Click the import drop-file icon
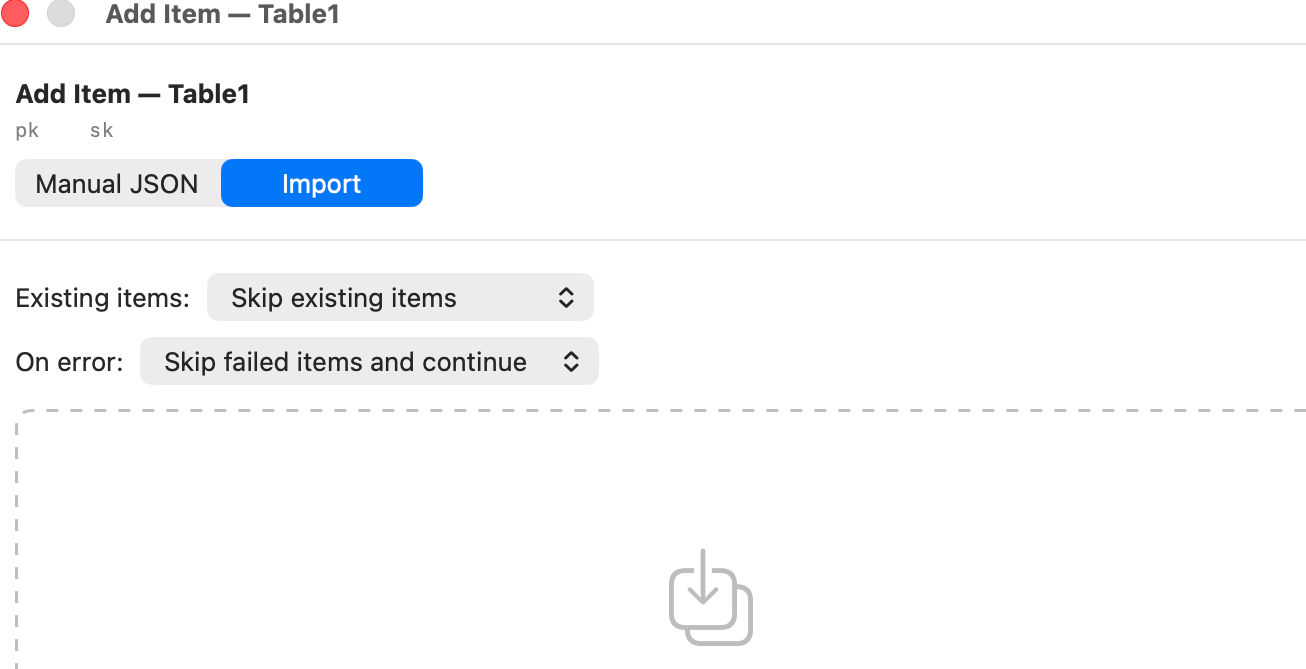Image resolution: width=1306 pixels, height=669 pixels. (710, 596)
